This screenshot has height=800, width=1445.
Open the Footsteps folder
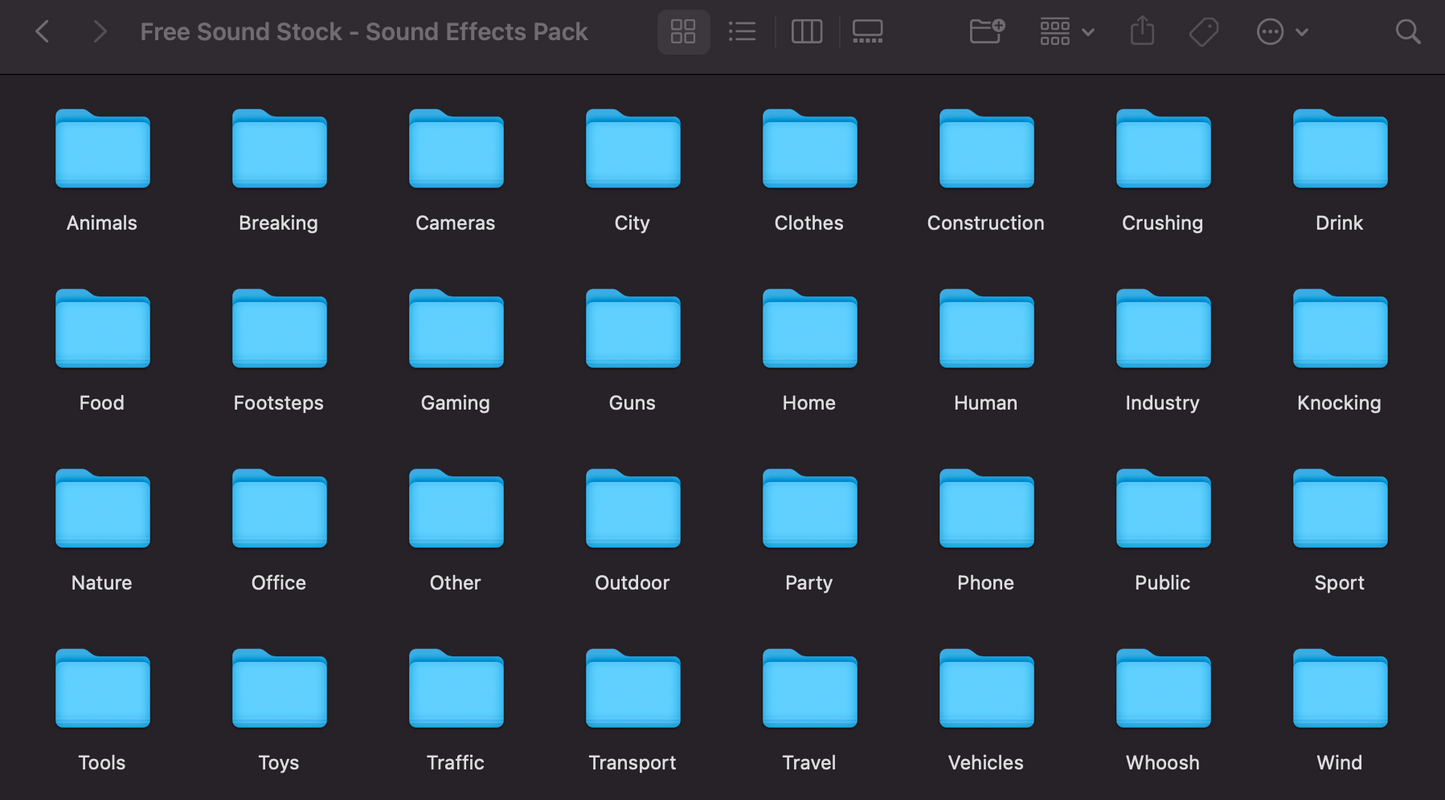coord(278,329)
